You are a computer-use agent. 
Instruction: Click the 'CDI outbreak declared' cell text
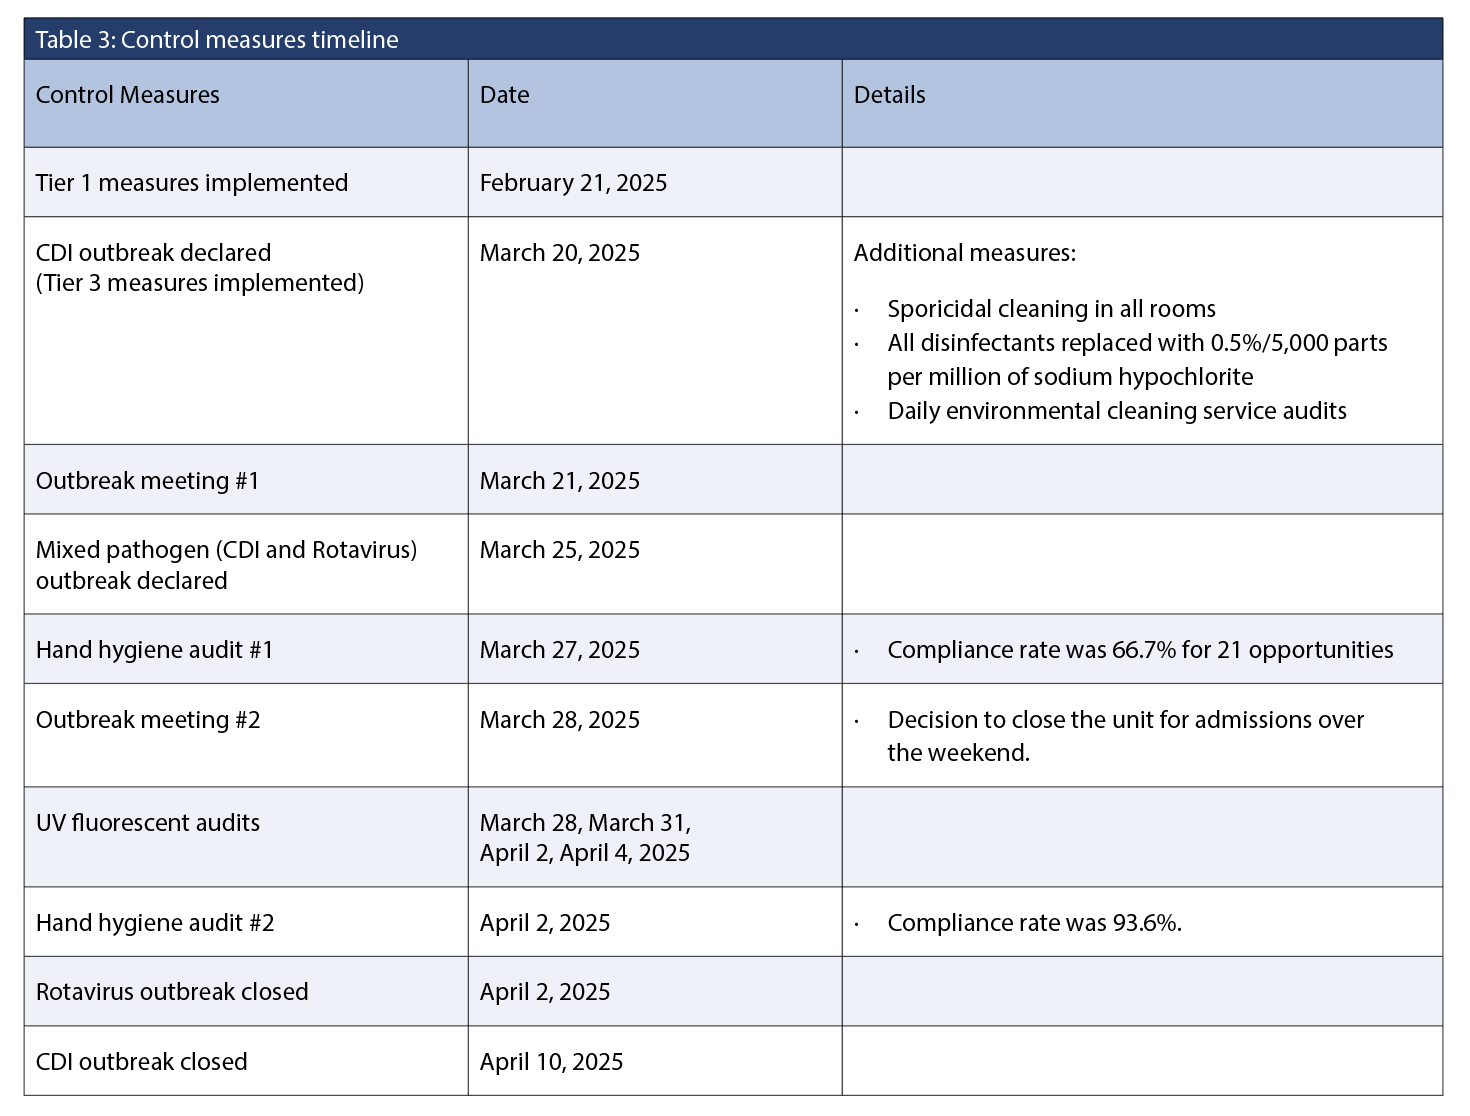pos(154,253)
